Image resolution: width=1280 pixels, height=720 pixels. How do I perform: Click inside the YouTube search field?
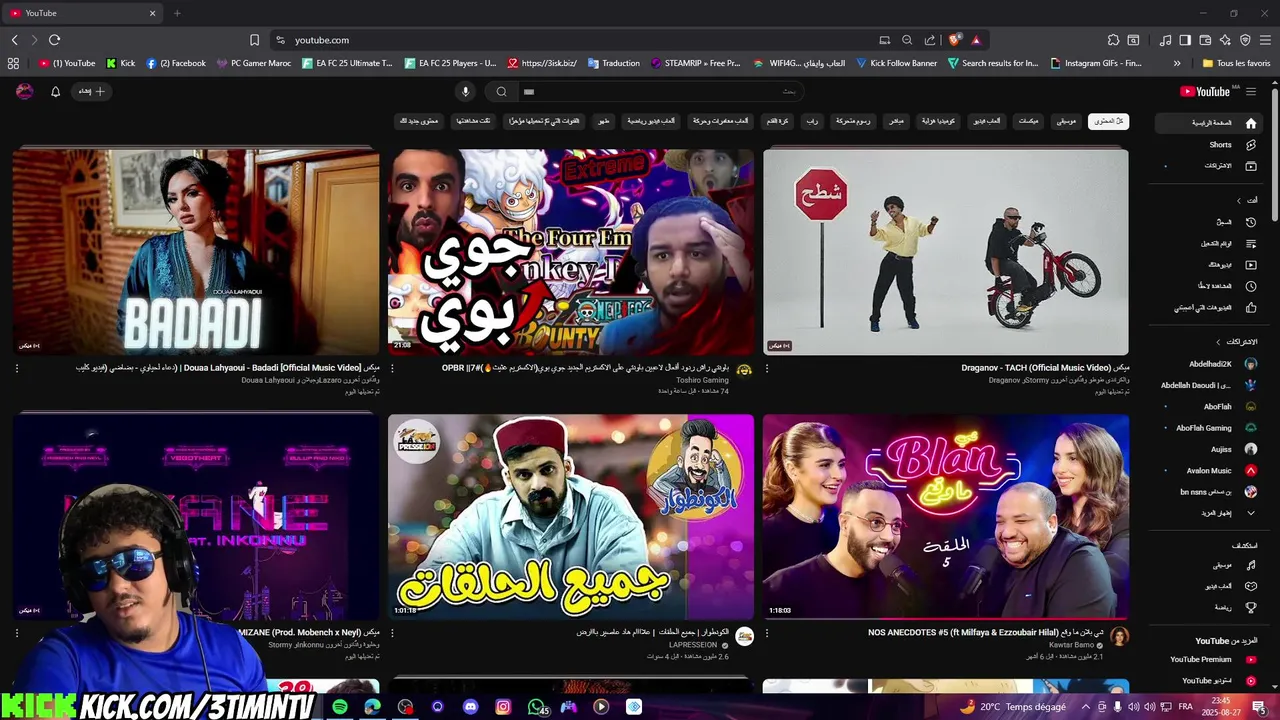[x=660, y=91]
